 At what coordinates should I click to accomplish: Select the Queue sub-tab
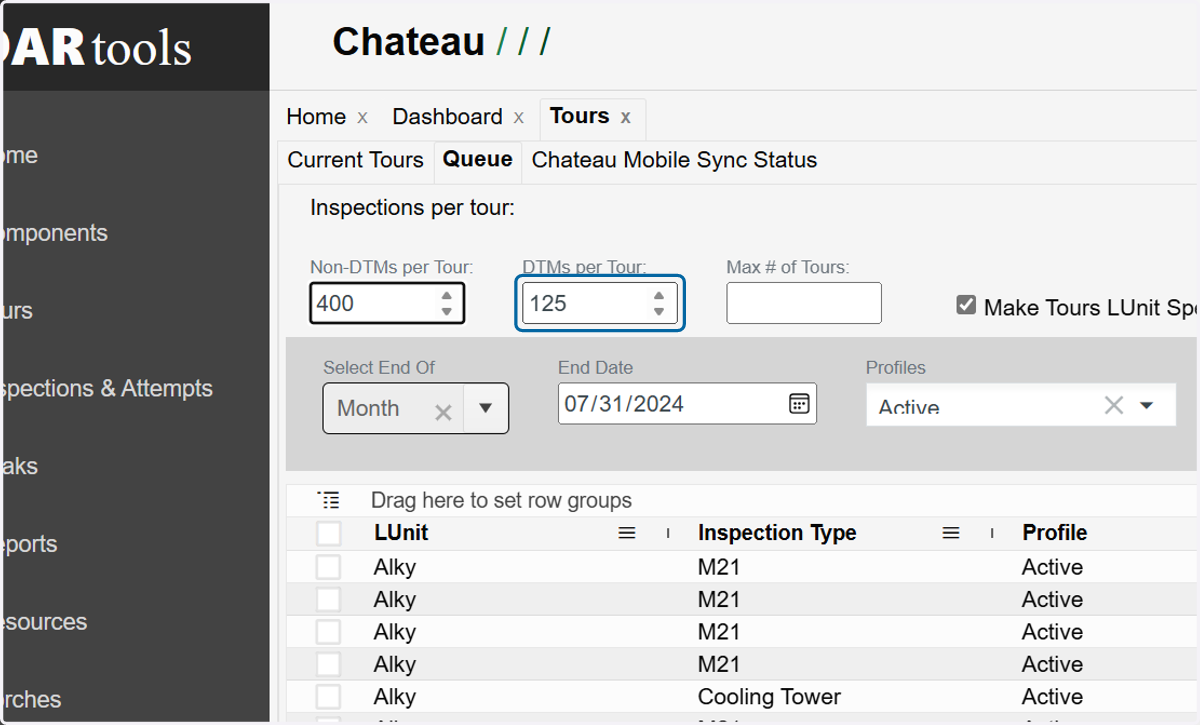click(478, 159)
